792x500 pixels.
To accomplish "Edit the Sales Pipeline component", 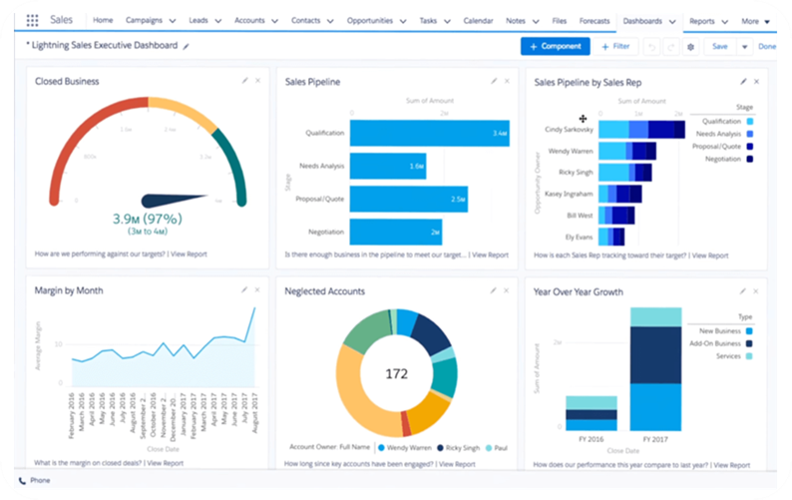I will tap(494, 81).
